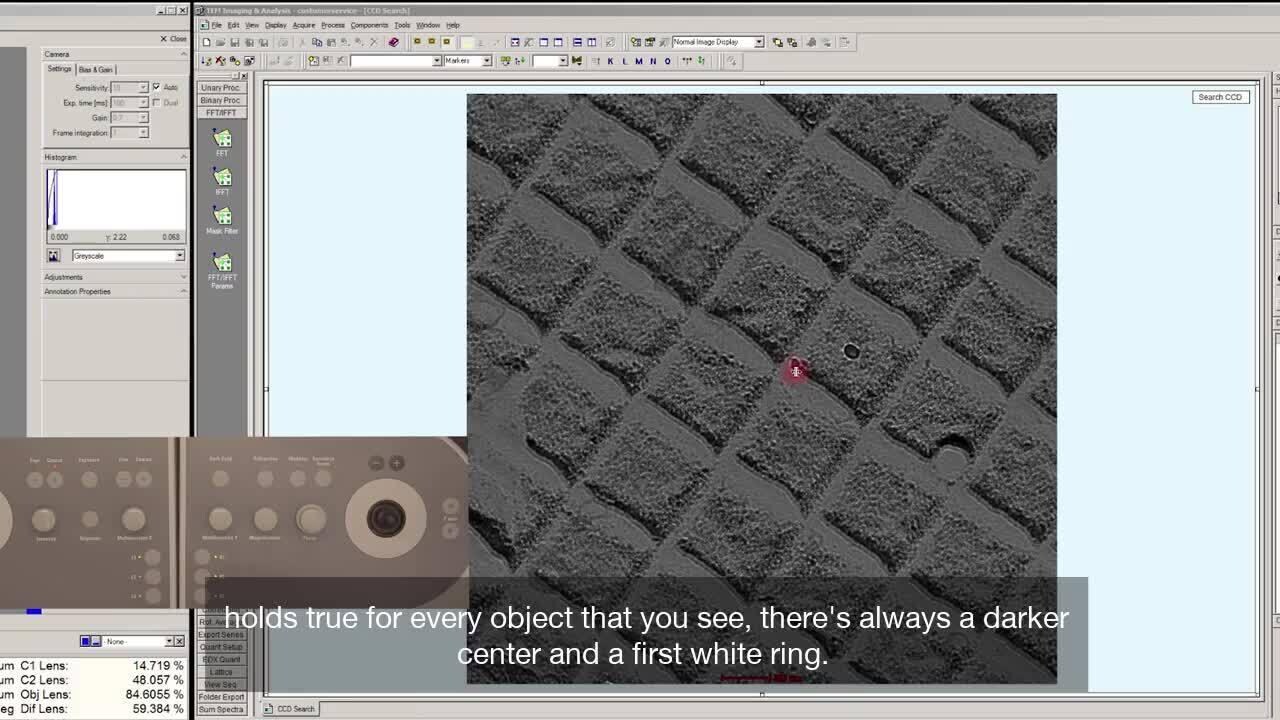1280x720 pixels.
Task: Click the histogram image icon beside Greyscale
Action: [x=54, y=256]
